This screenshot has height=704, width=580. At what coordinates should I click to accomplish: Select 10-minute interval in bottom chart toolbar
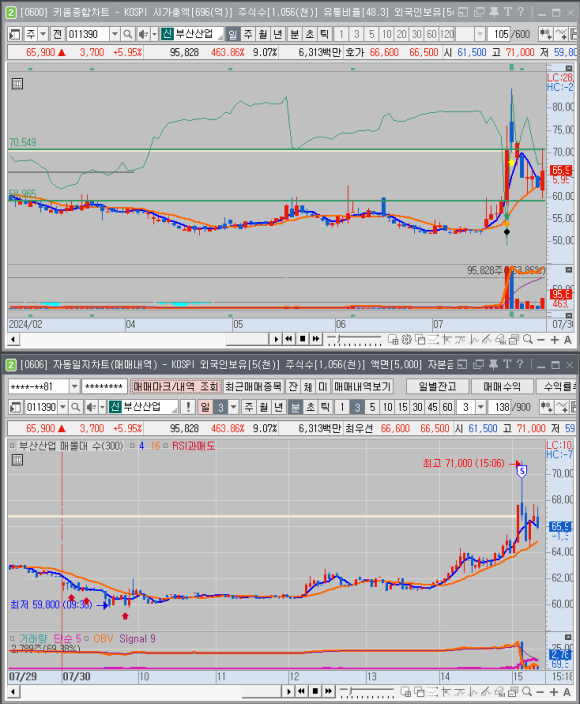click(387, 407)
